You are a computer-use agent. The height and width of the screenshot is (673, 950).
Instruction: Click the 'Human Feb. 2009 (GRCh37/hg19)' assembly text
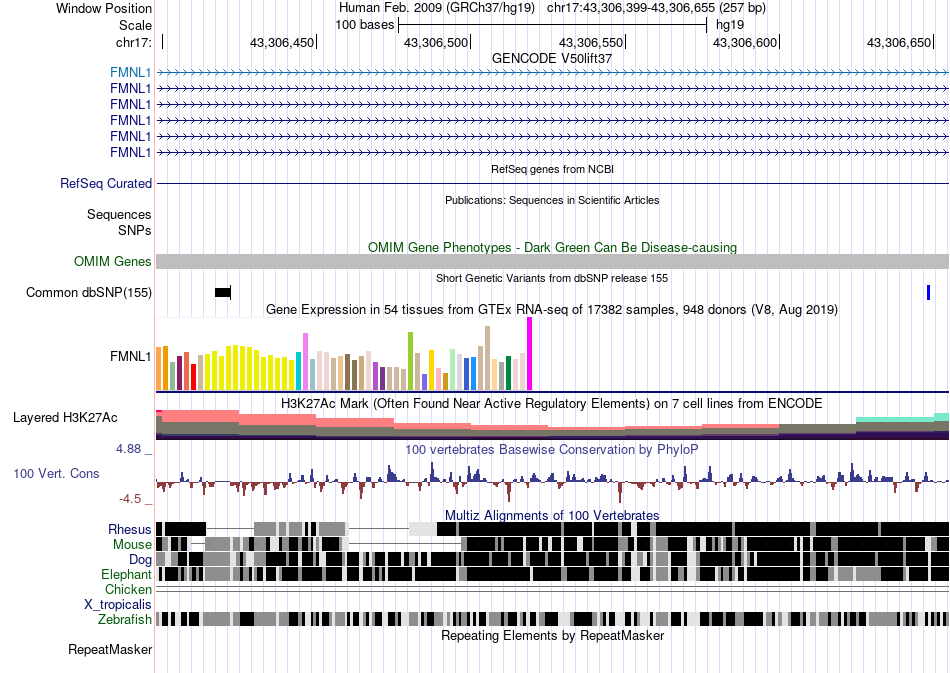coord(437,8)
